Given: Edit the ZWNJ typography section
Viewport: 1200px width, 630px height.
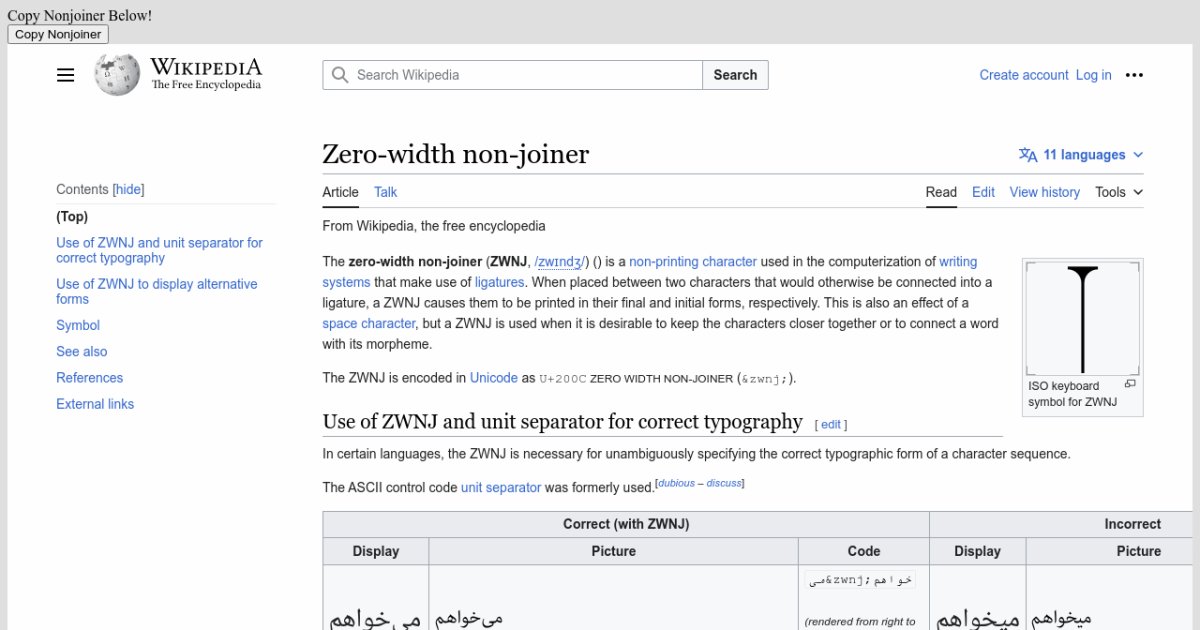Looking at the screenshot, I should pyautogui.click(x=830, y=424).
